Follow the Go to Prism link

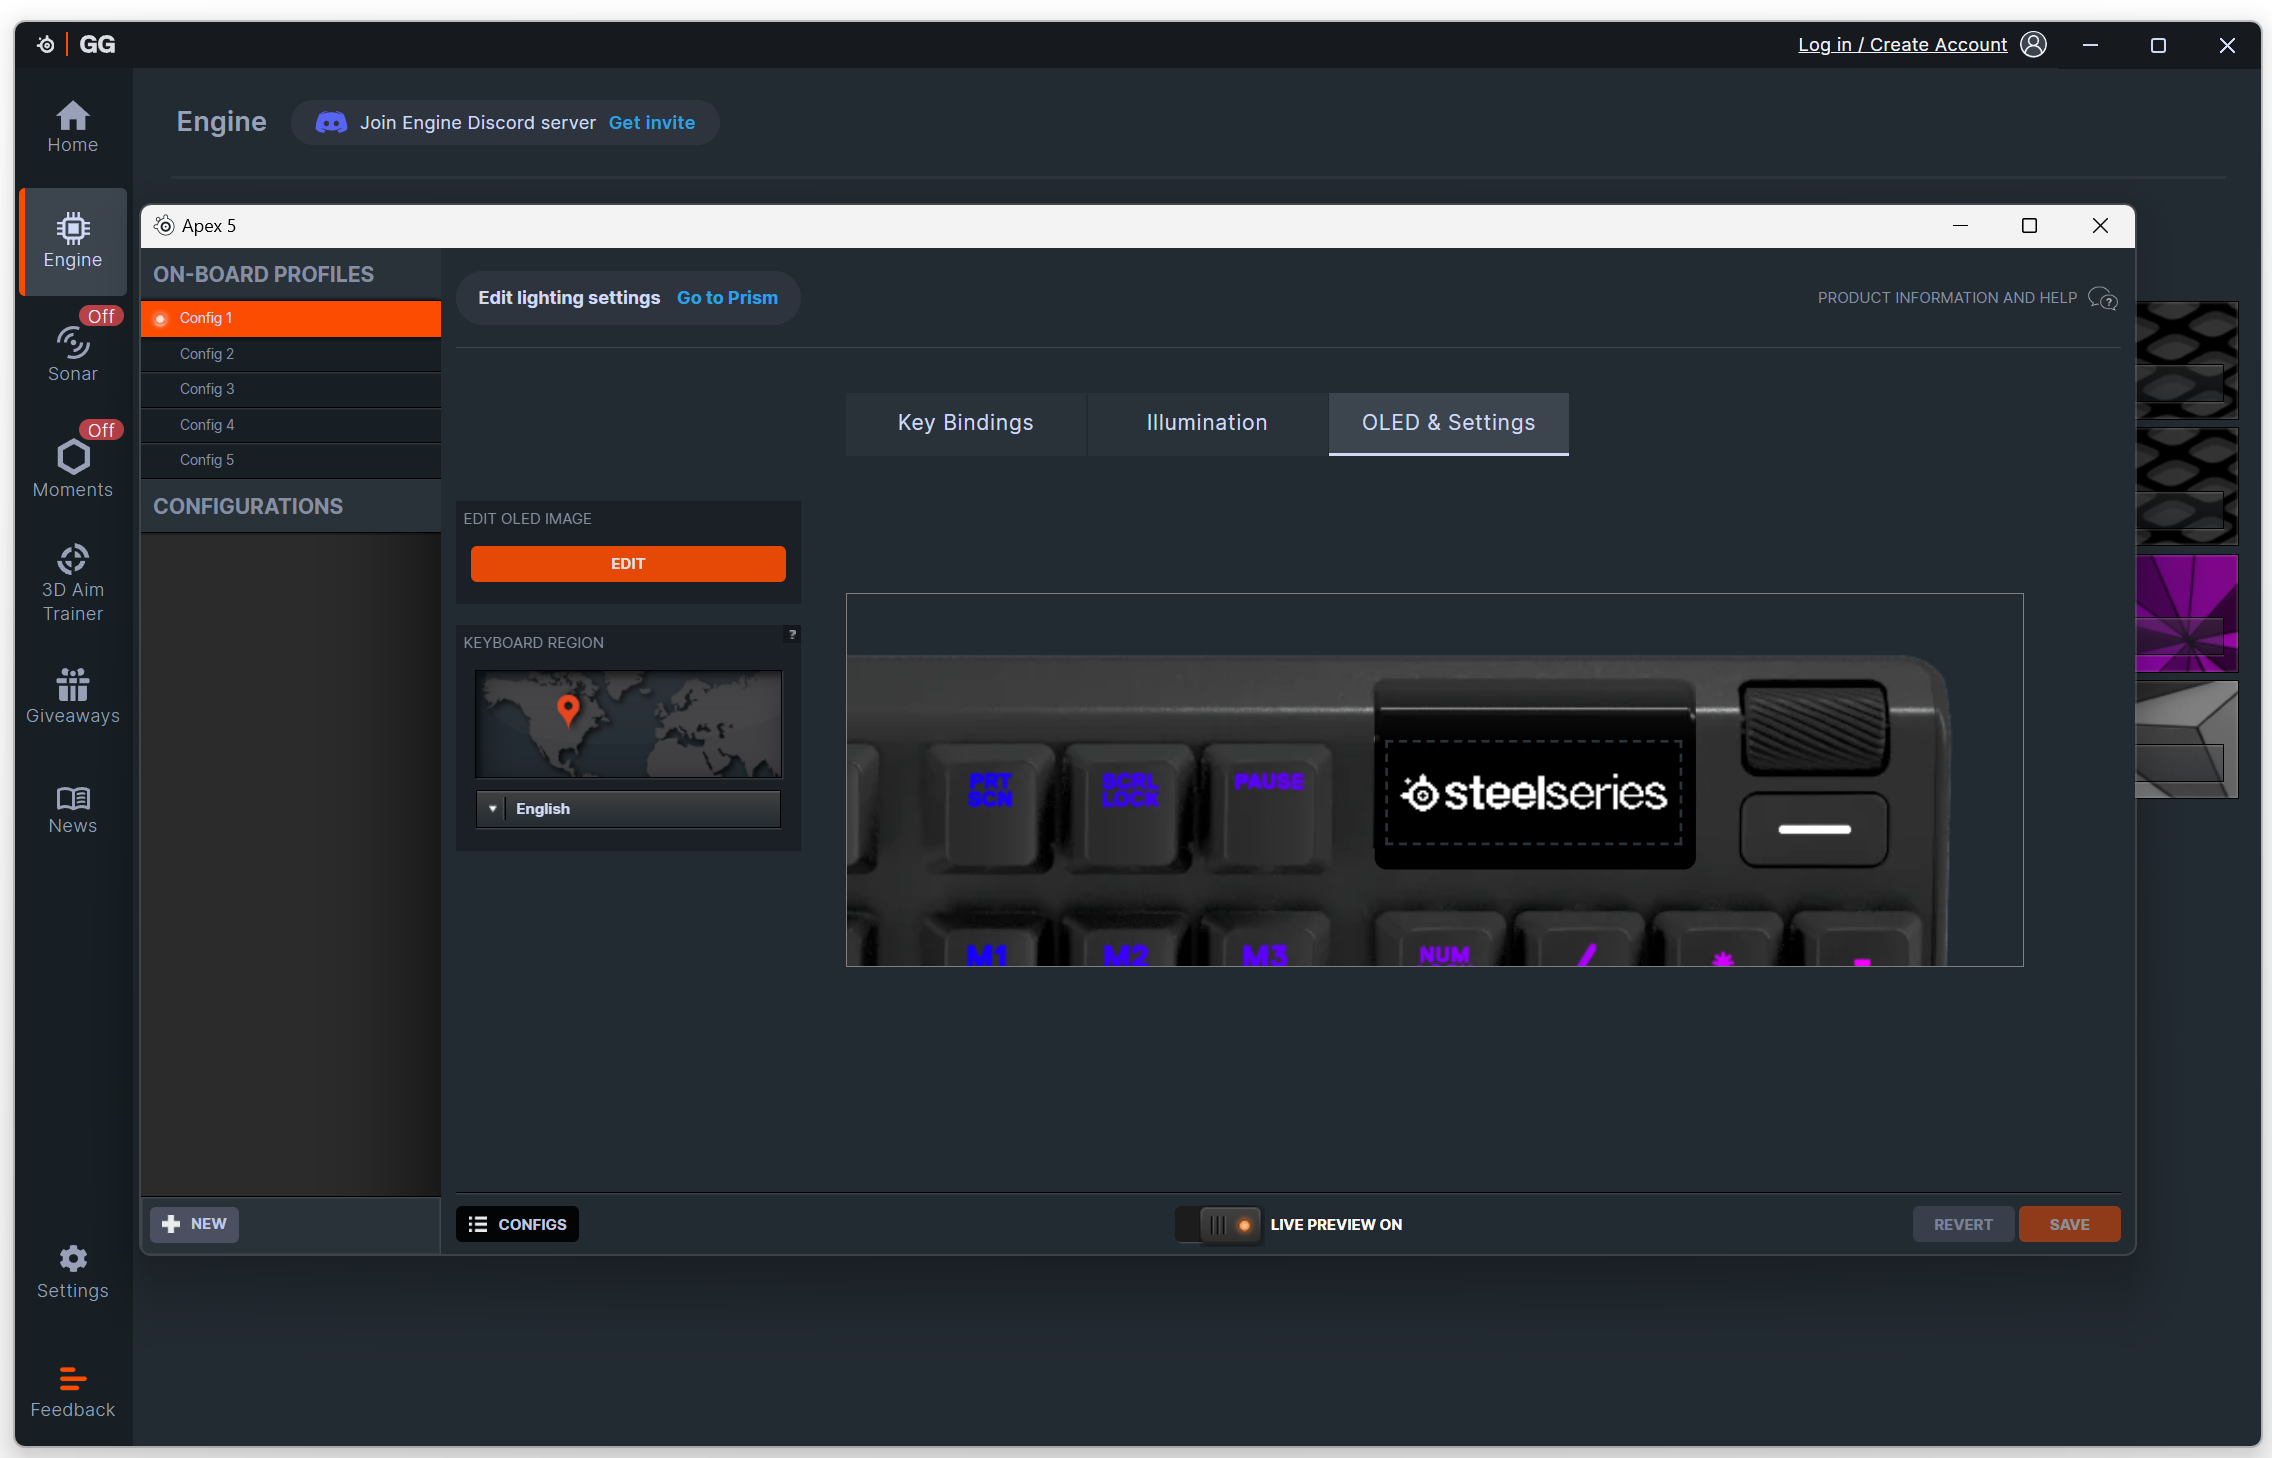click(x=727, y=298)
